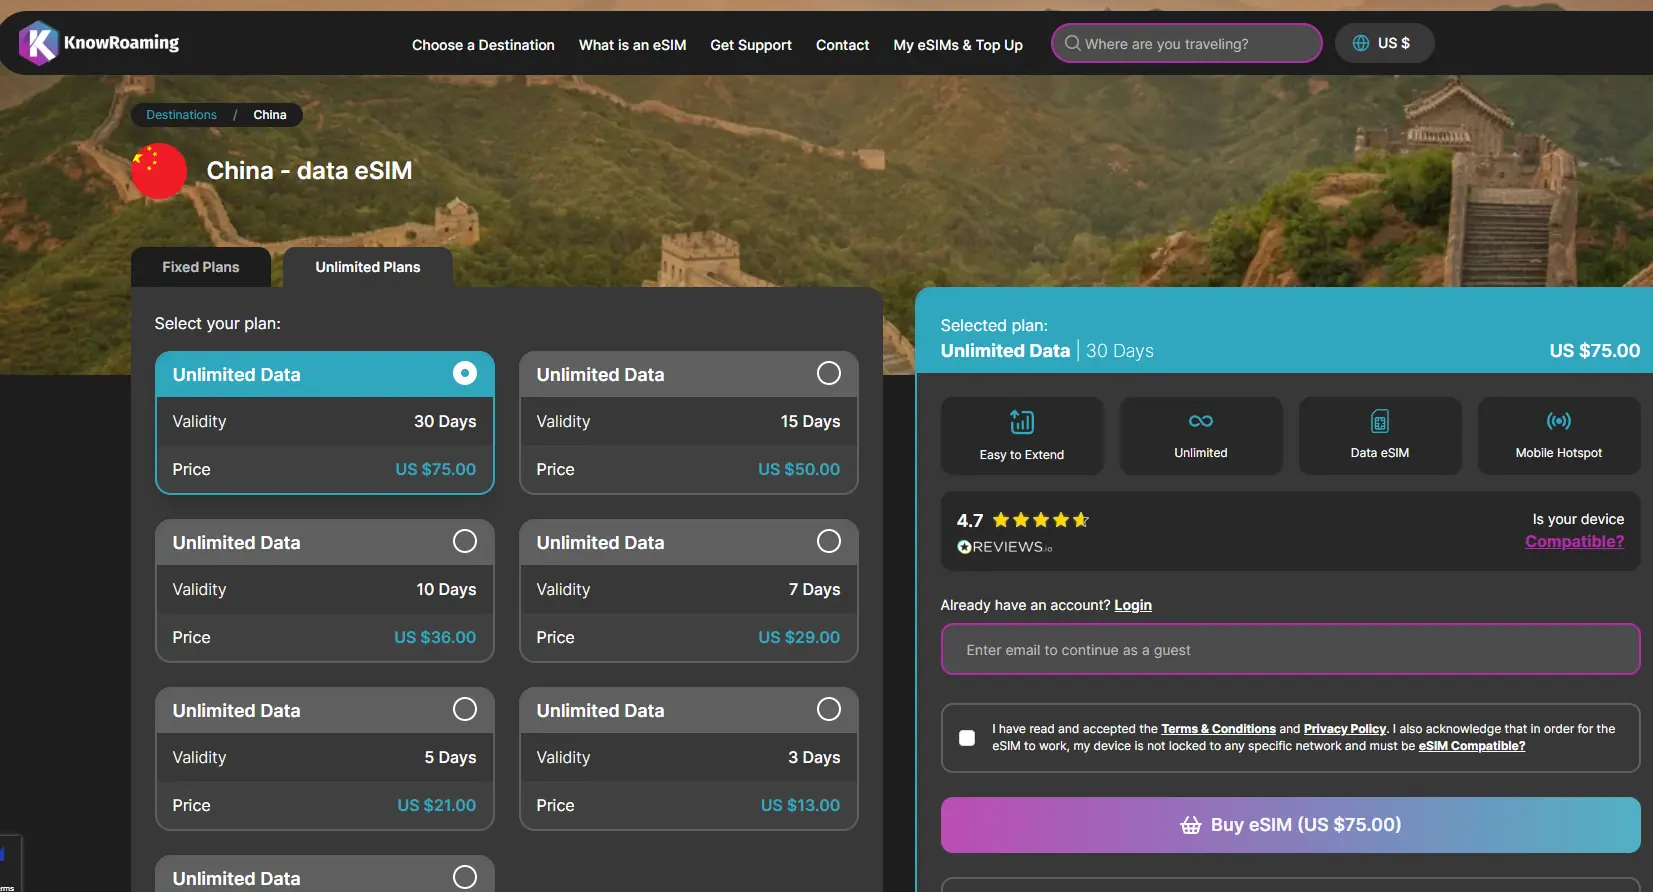The image size is (1653, 892).
Task: Click the US $75.00 plan price
Action: [x=436, y=469]
